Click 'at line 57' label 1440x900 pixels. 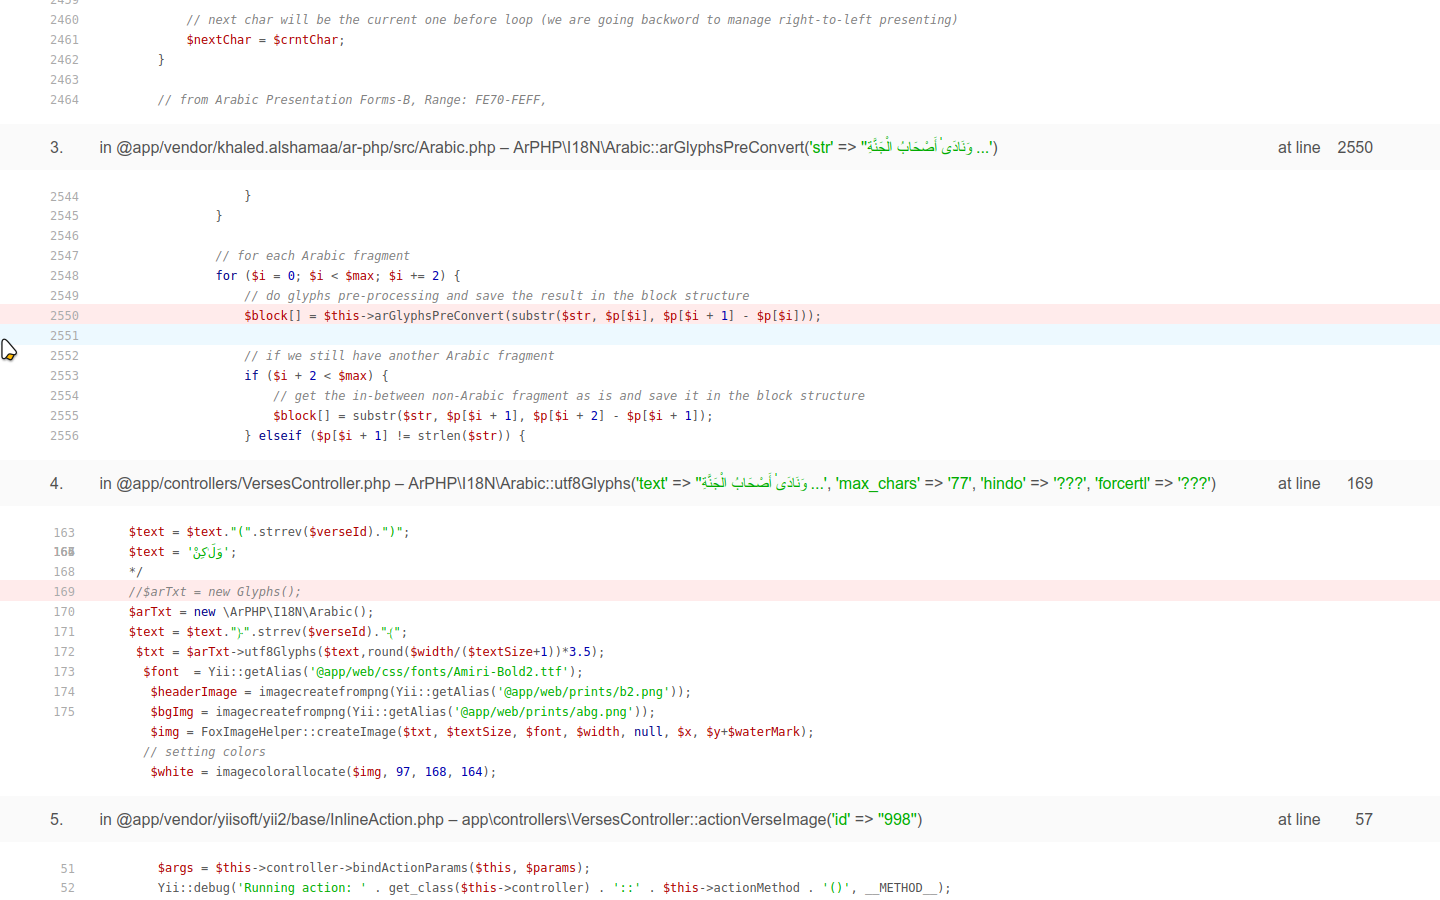1325,819
